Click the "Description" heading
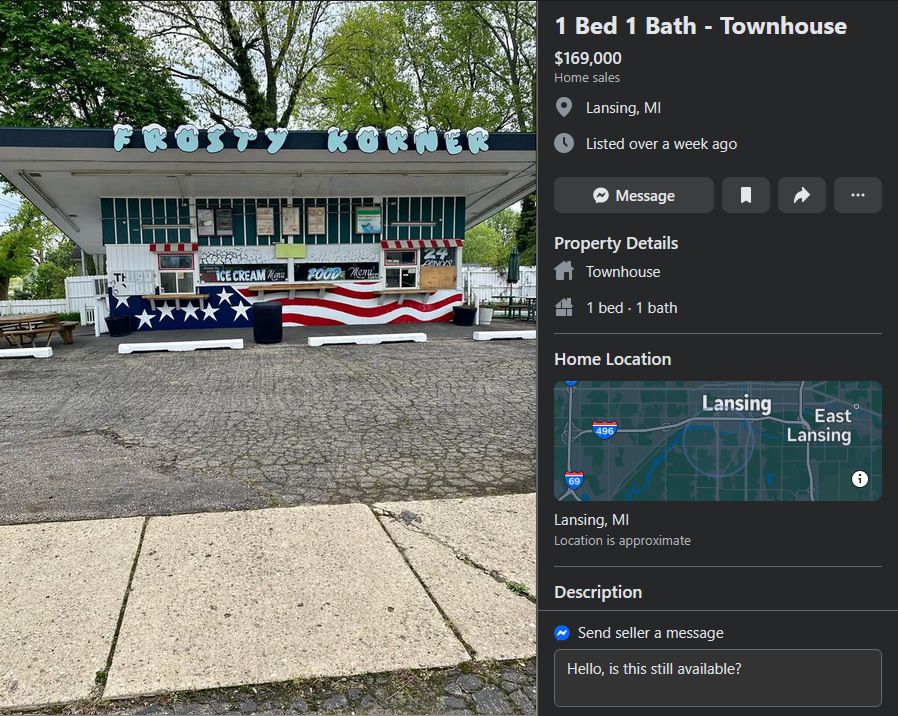 (x=598, y=592)
